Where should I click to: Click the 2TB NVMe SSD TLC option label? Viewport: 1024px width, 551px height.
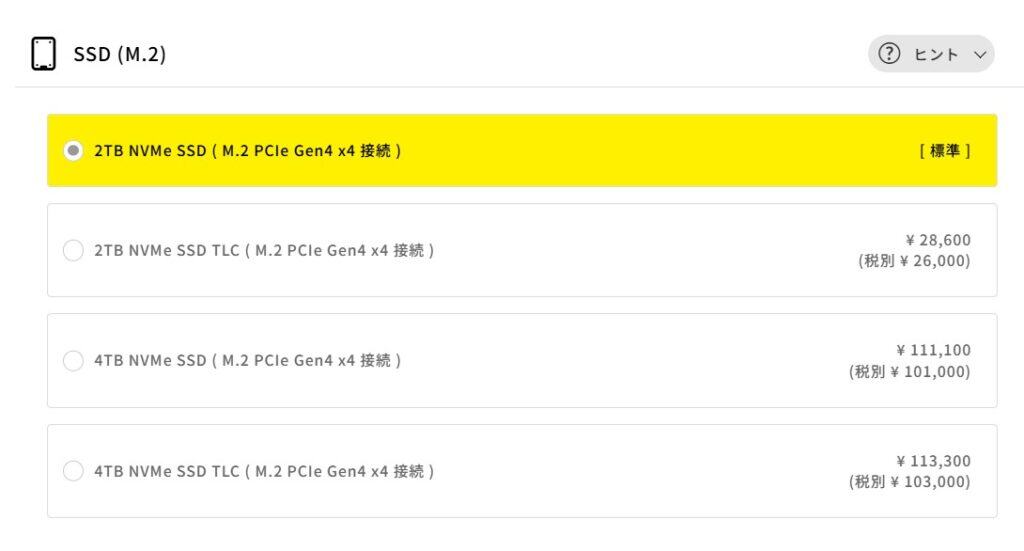(264, 251)
